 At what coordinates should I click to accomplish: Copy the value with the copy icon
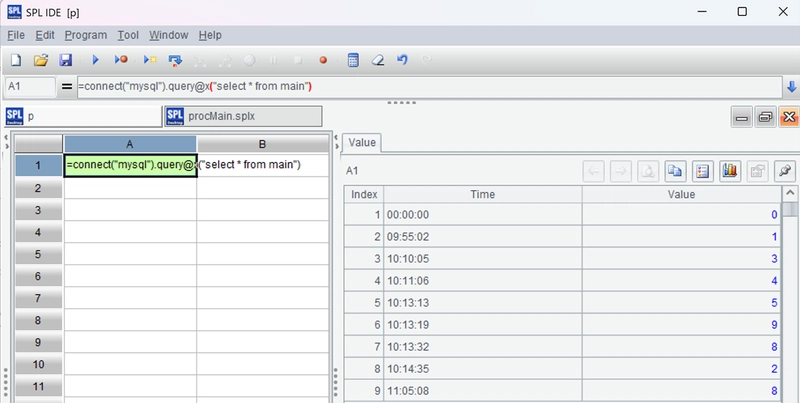coord(675,171)
